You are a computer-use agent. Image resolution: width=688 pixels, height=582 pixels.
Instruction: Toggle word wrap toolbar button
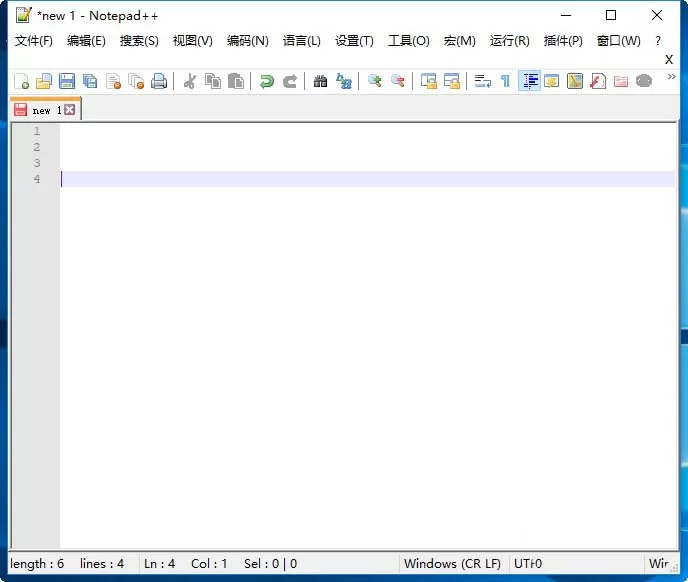click(482, 82)
